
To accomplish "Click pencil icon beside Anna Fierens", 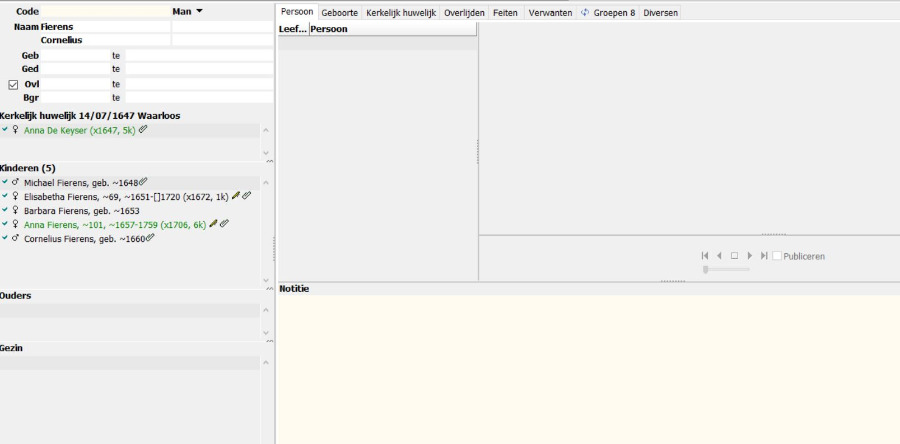I will point(213,224).
